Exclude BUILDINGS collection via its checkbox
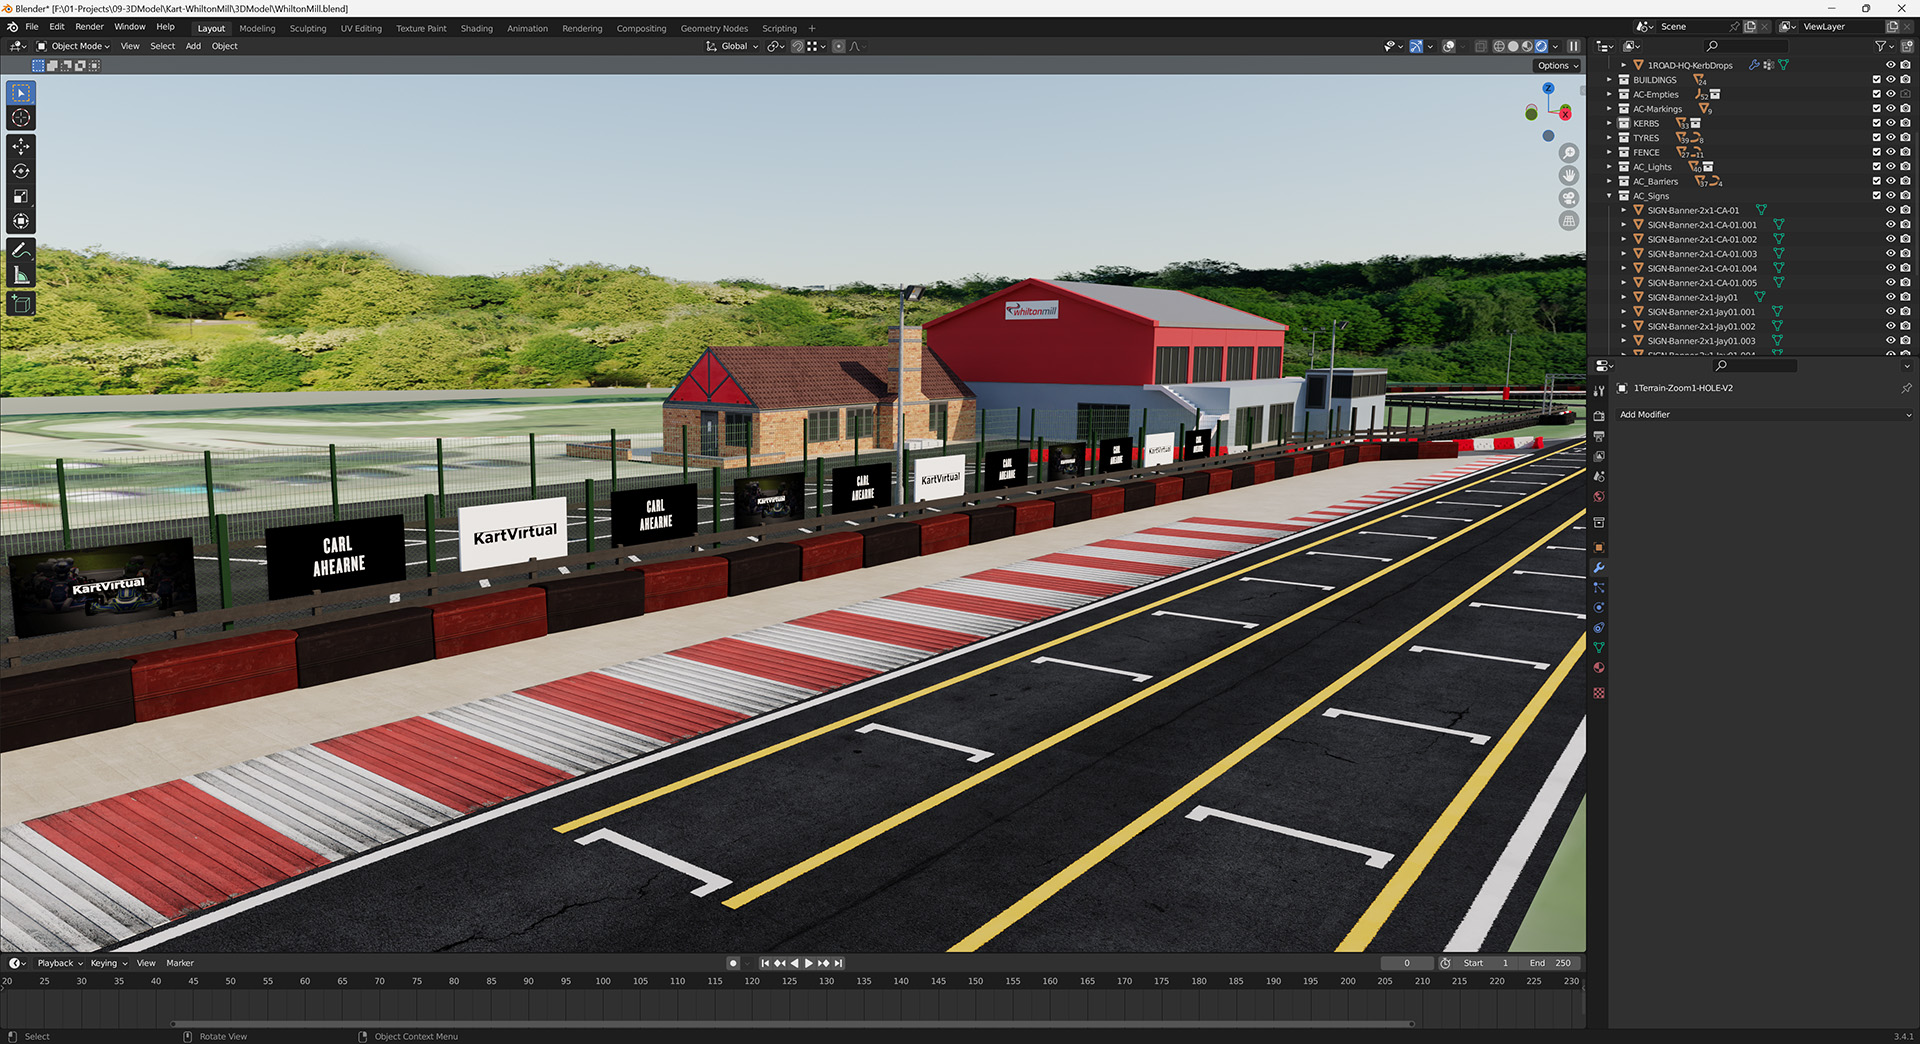 (1876, 80)
